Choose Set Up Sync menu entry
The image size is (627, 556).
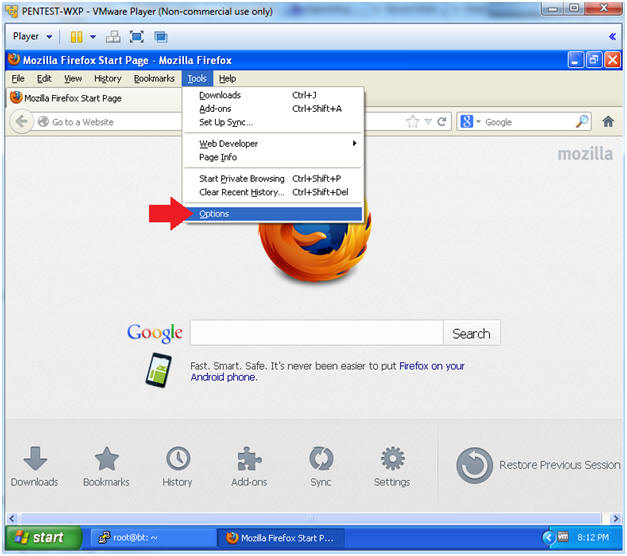[x=273, y=122]
